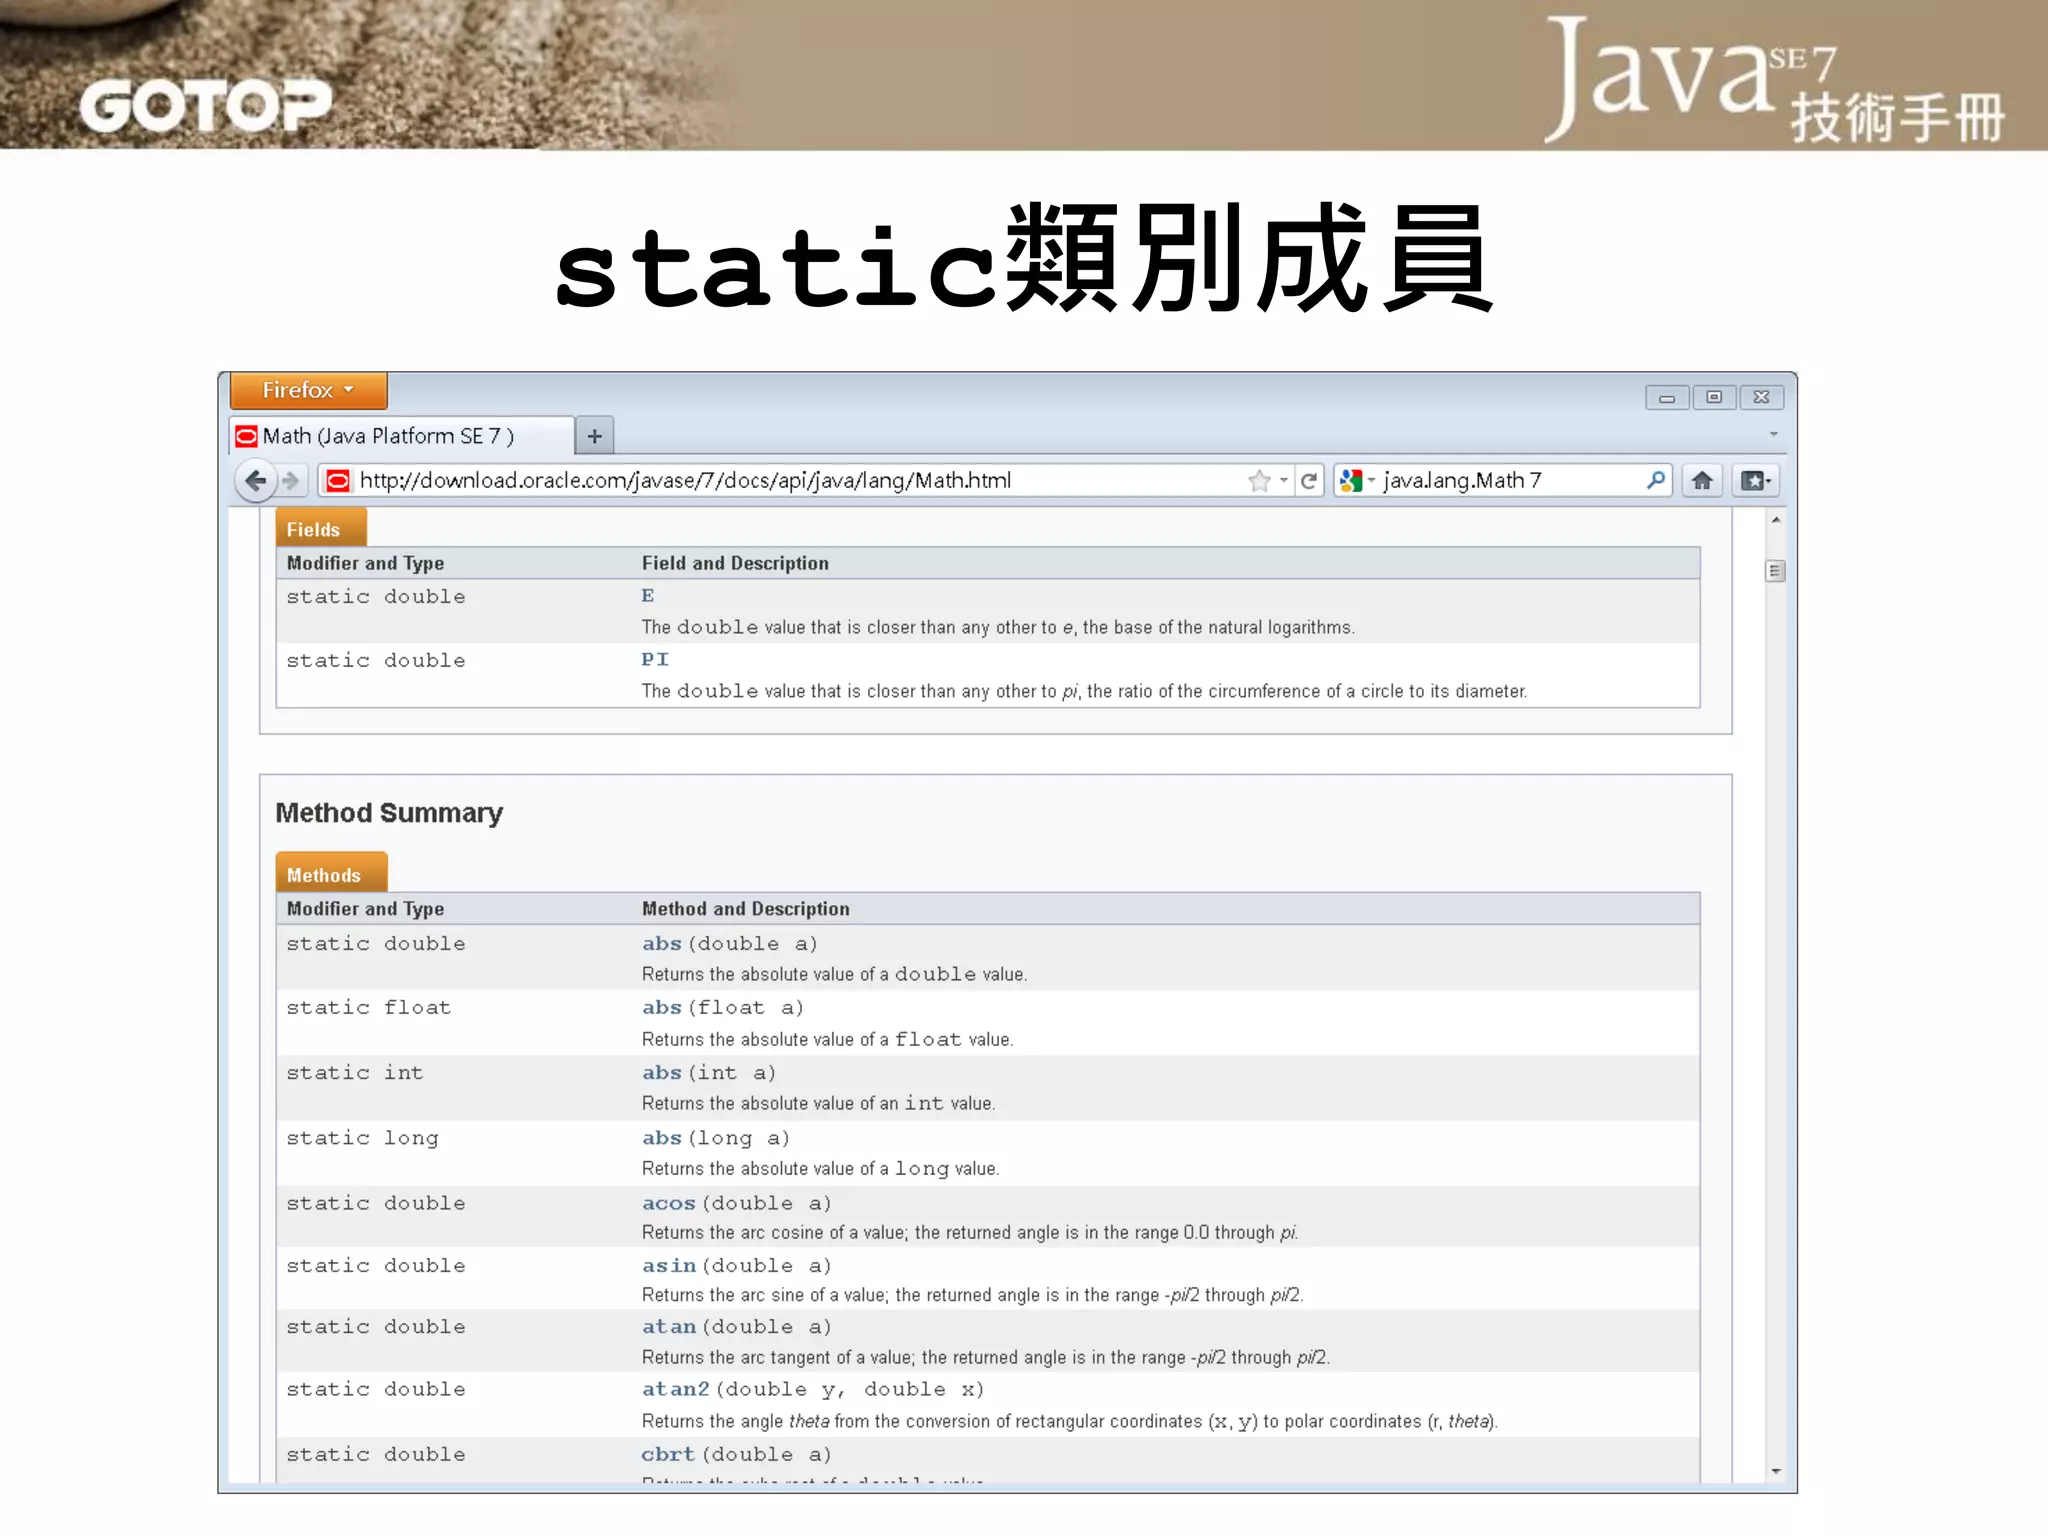The width and height of the screenshot is (2048, 1536).
Task: Open the abs(double a) method link
Action: pyautogui.click(x=661, y=944)
